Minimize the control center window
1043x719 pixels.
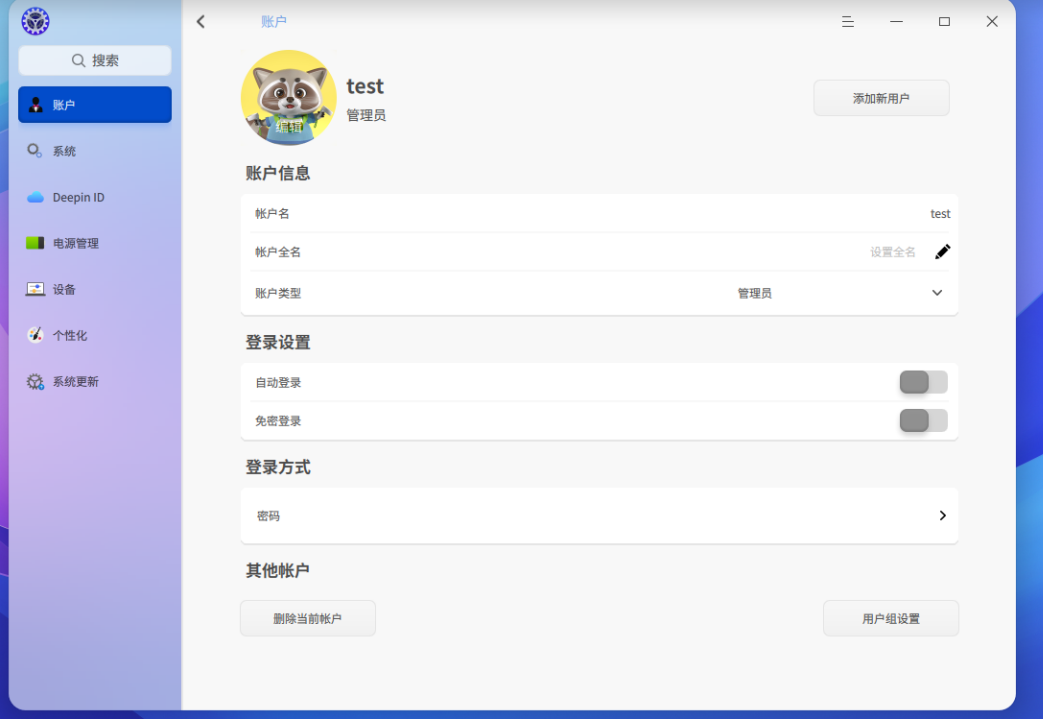point(896,21)
